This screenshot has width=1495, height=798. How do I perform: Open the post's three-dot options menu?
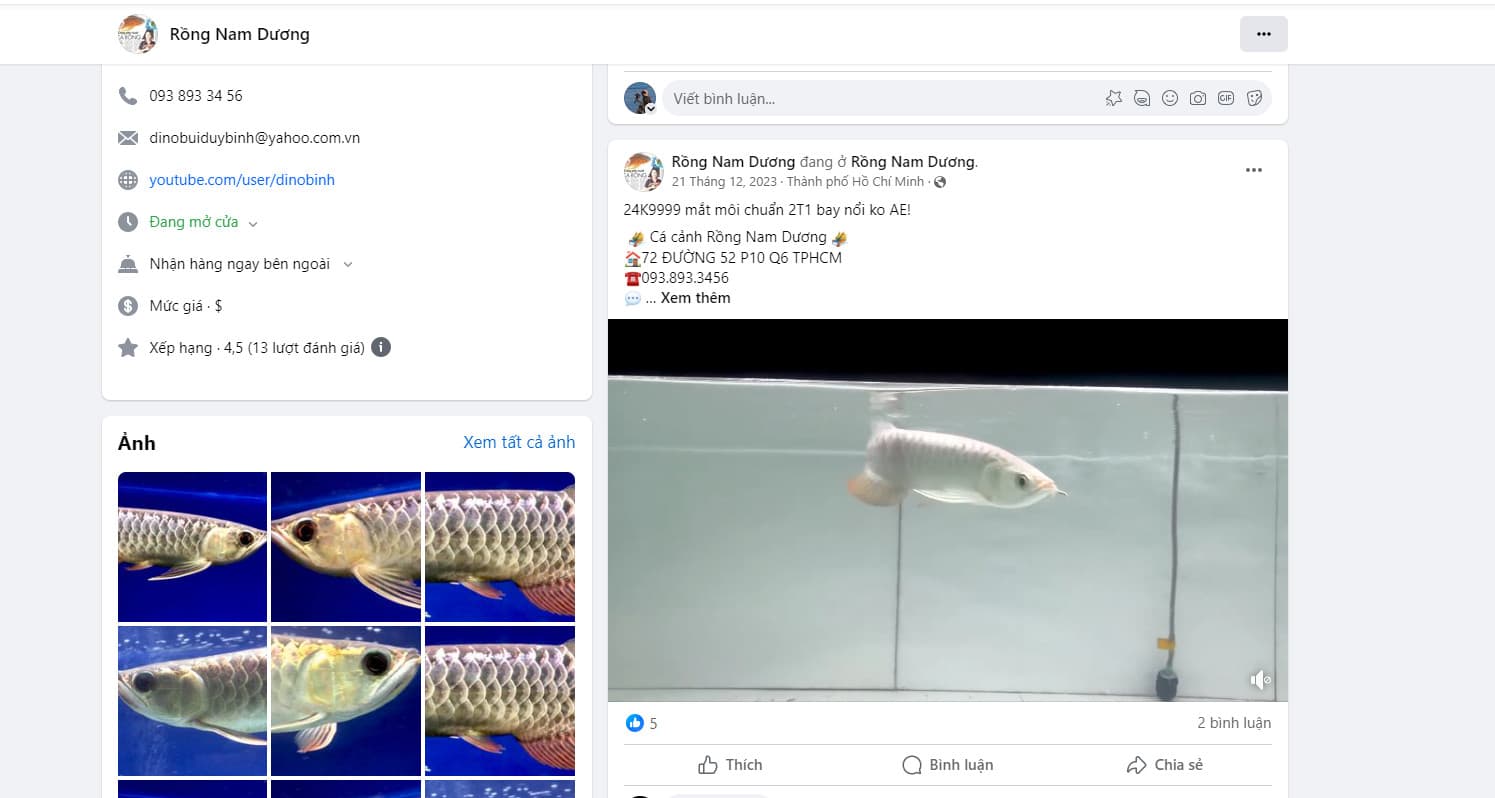click(x=1254, y=170)
